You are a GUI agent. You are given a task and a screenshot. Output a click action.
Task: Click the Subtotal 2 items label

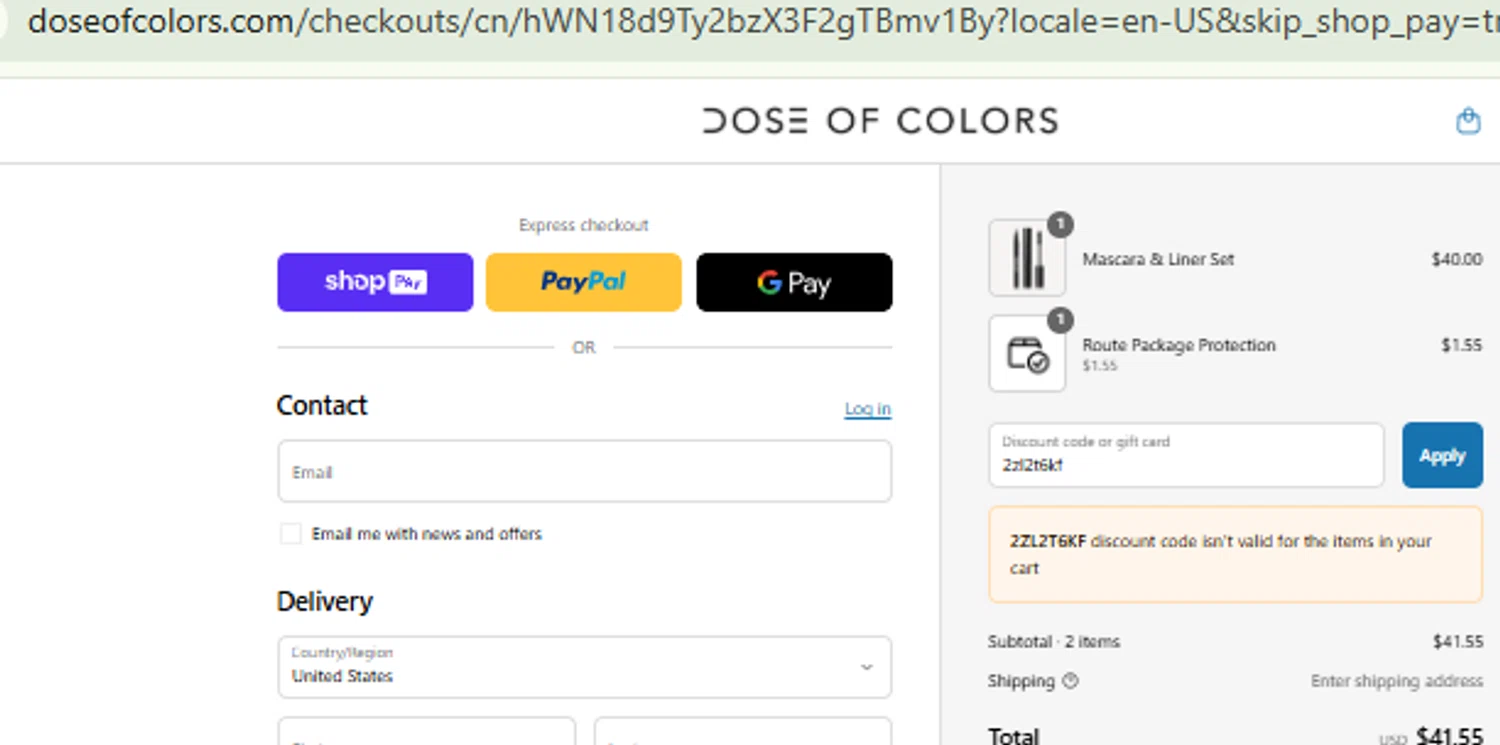click(x=1054, y=641)
